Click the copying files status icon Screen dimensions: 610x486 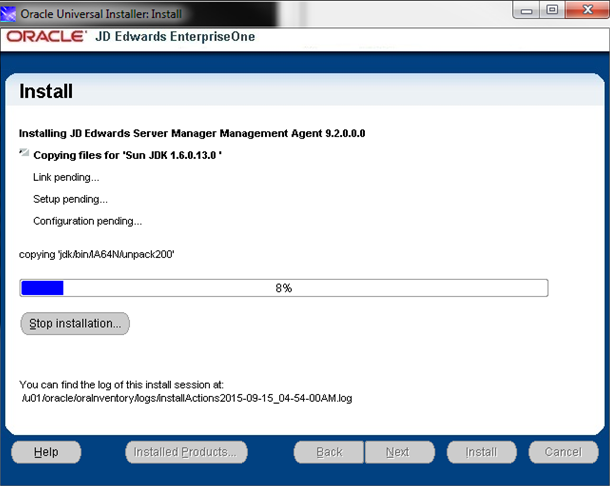pyautogui.click(x=24, y=152)
